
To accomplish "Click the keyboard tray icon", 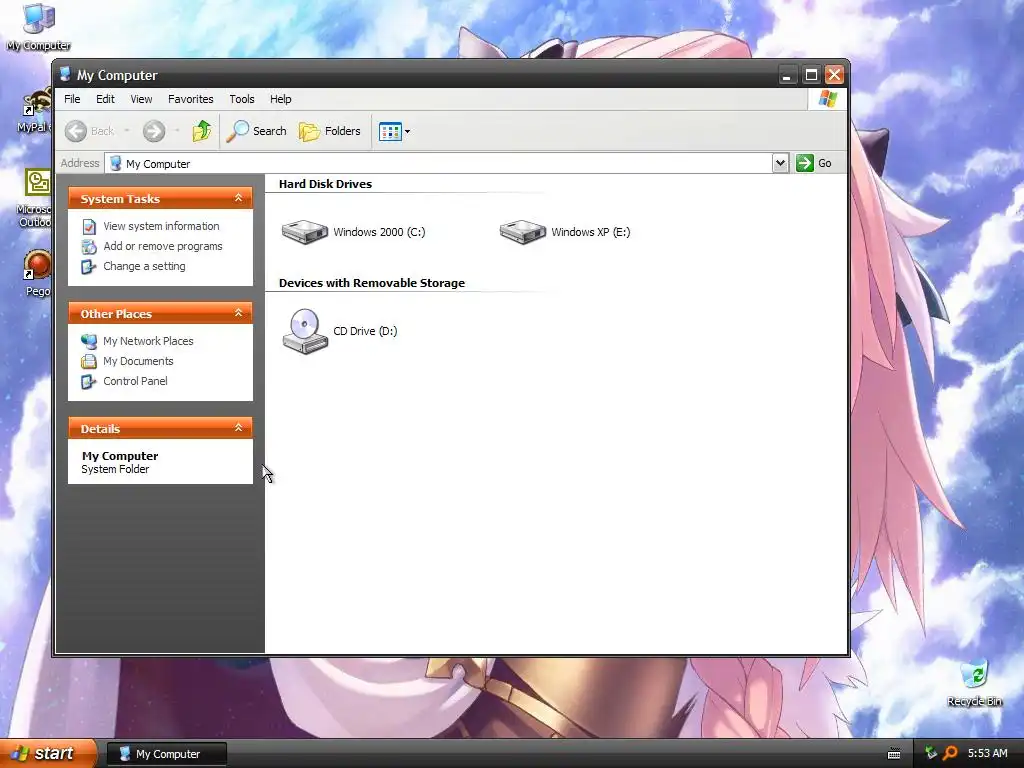I will point(894,754).
